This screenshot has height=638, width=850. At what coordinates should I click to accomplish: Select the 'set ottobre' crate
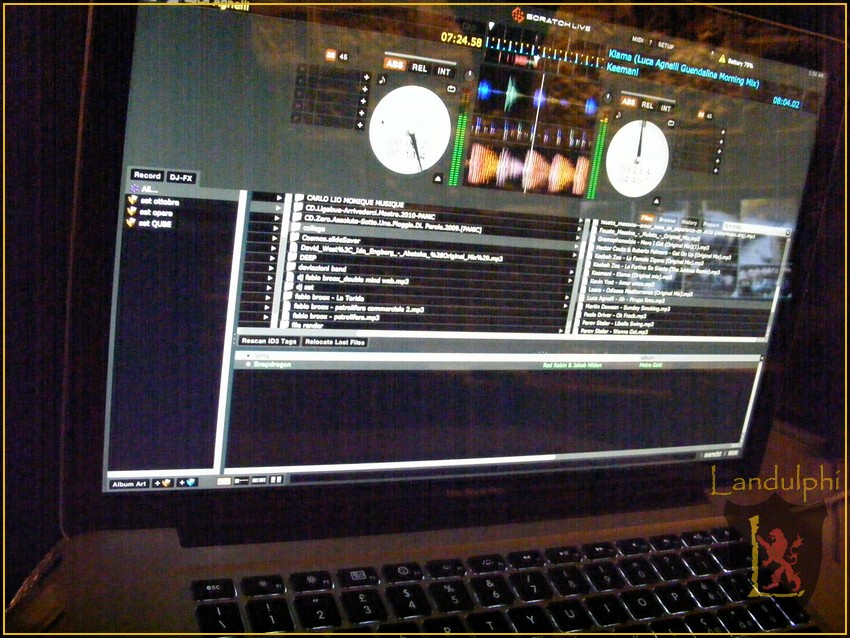point(159,202)
